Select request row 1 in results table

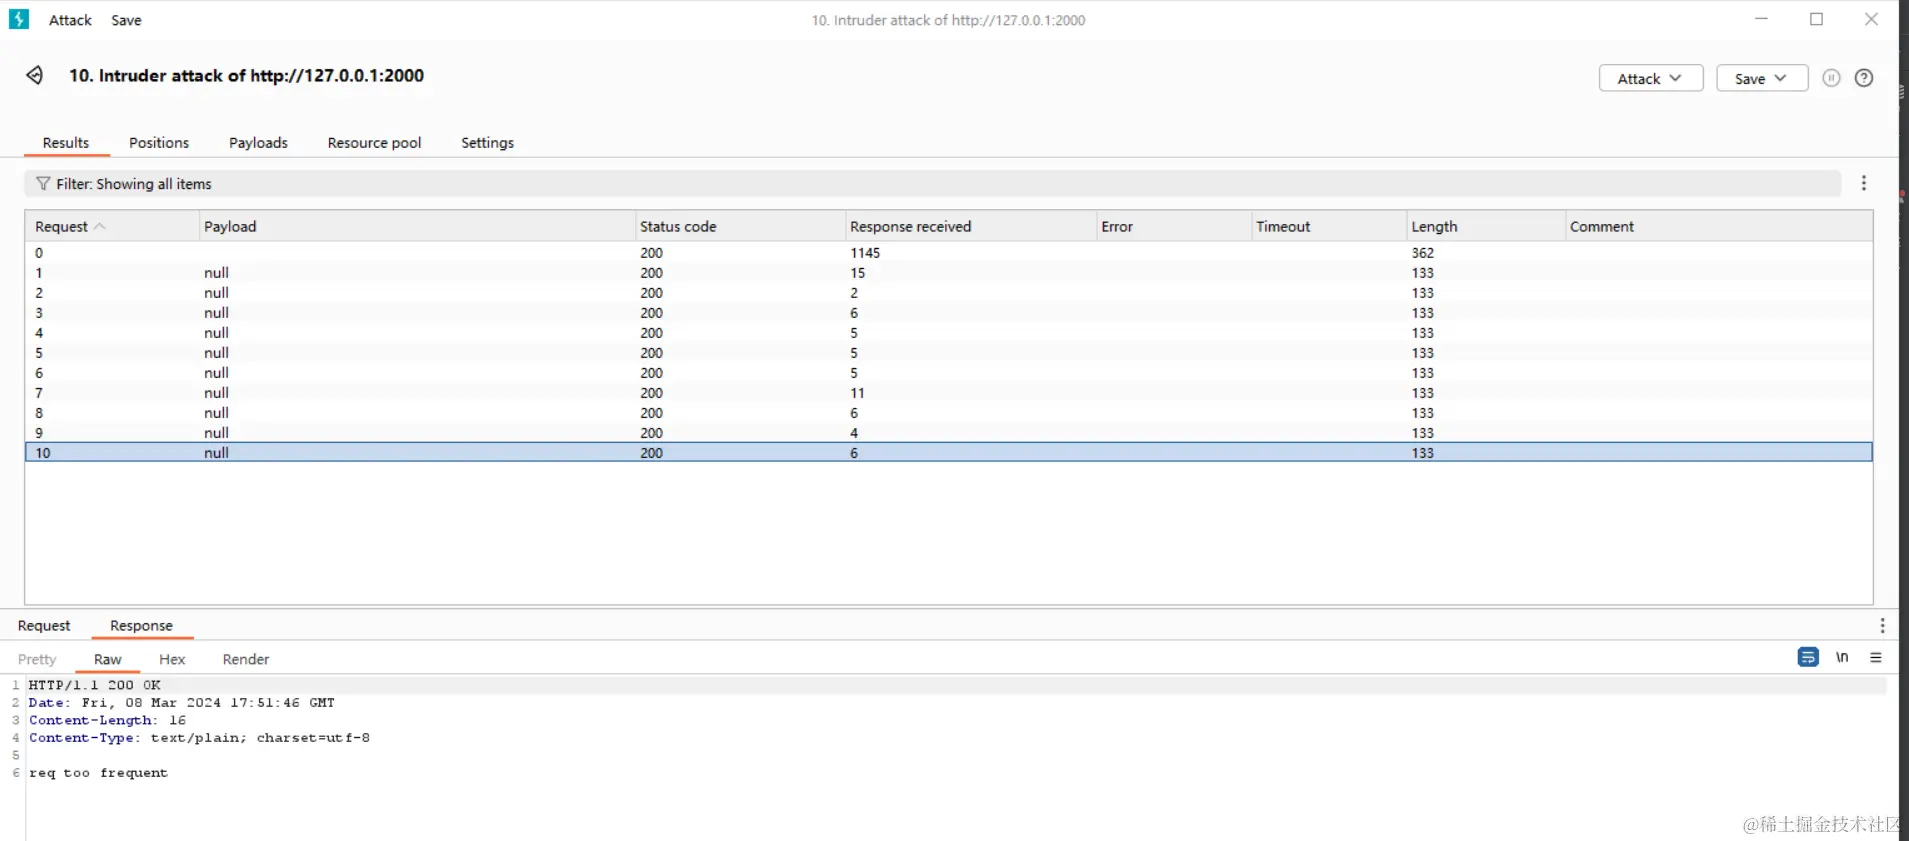click(948, 273)
